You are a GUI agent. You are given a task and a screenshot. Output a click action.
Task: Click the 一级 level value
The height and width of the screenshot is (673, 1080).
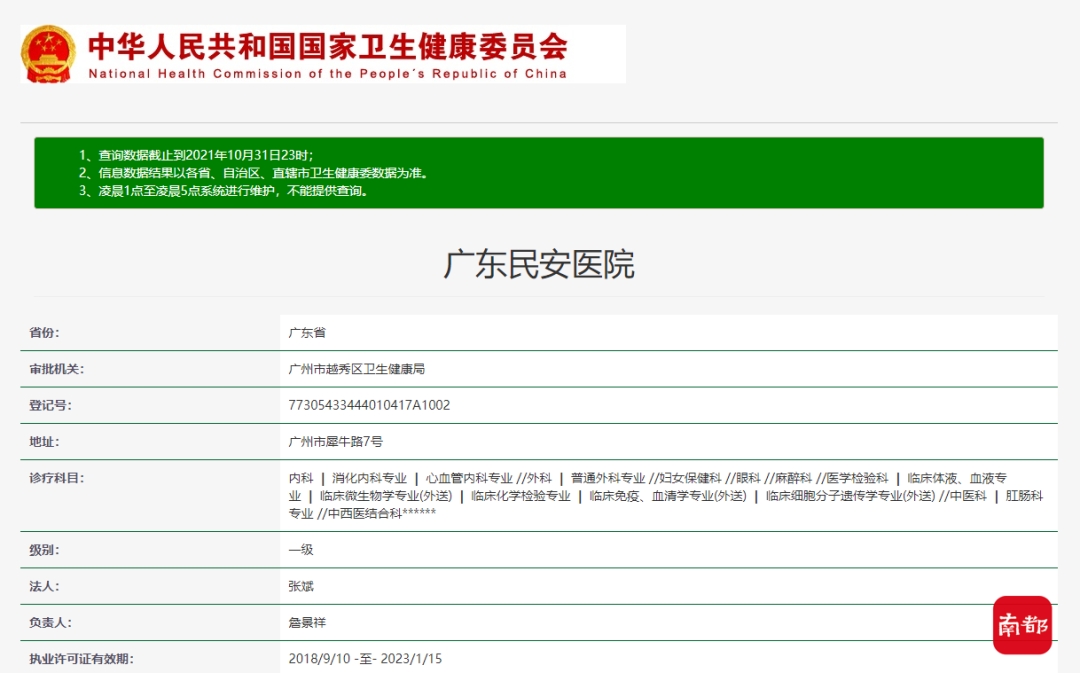tap(301, 550)
